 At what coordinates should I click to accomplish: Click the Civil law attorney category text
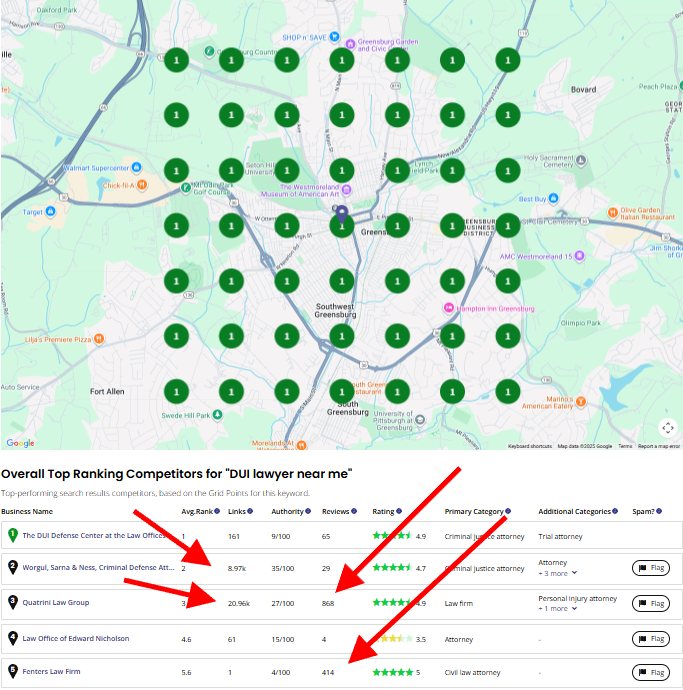click(x=472, y=672)
